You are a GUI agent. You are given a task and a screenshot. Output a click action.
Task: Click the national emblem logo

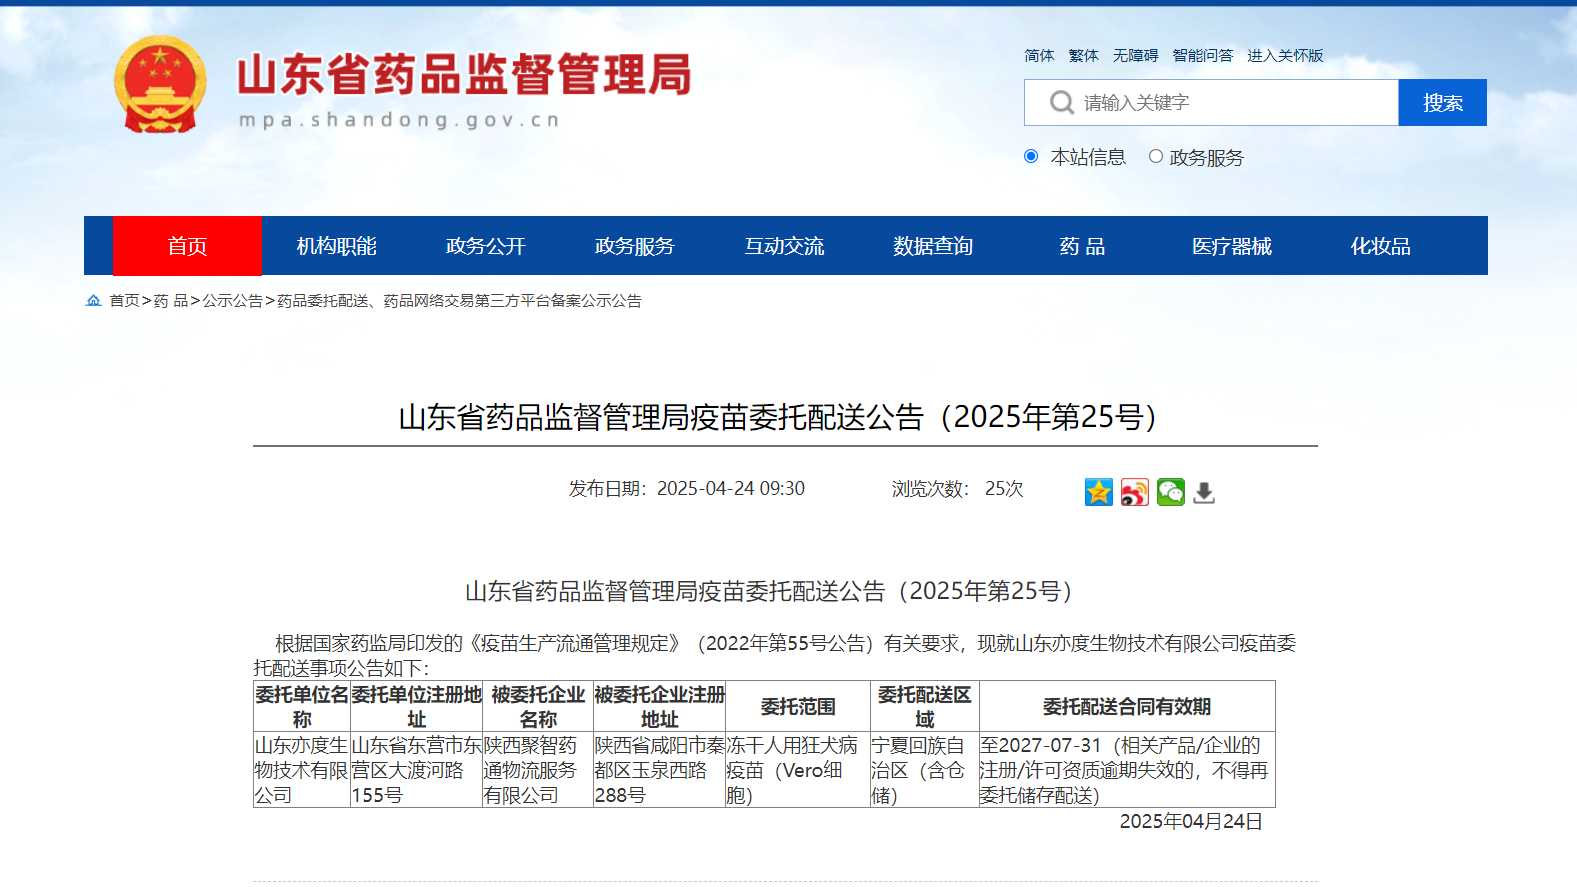(160, 84)
